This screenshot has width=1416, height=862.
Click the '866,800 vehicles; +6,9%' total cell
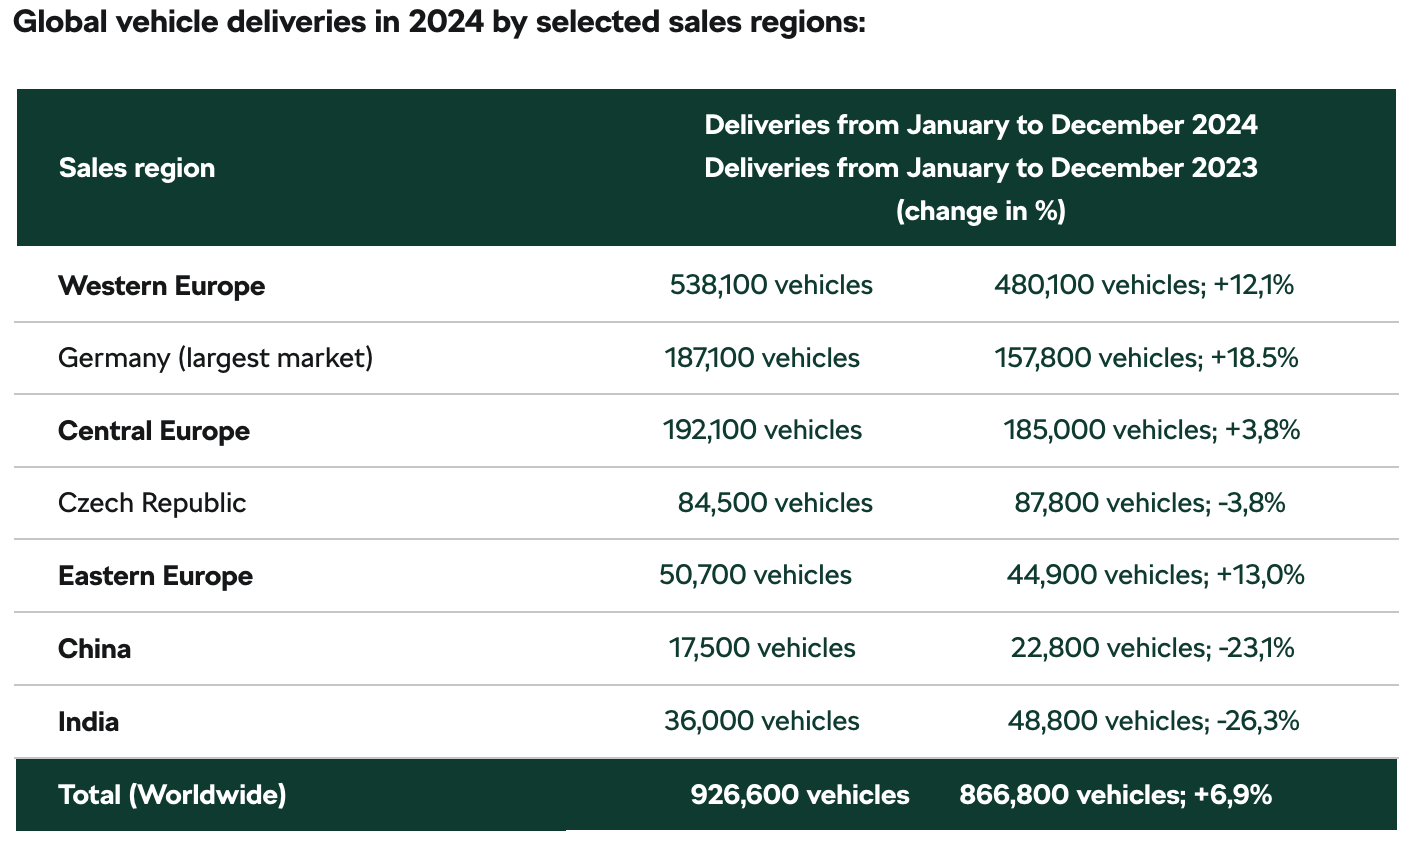[x=1116, y=795]
